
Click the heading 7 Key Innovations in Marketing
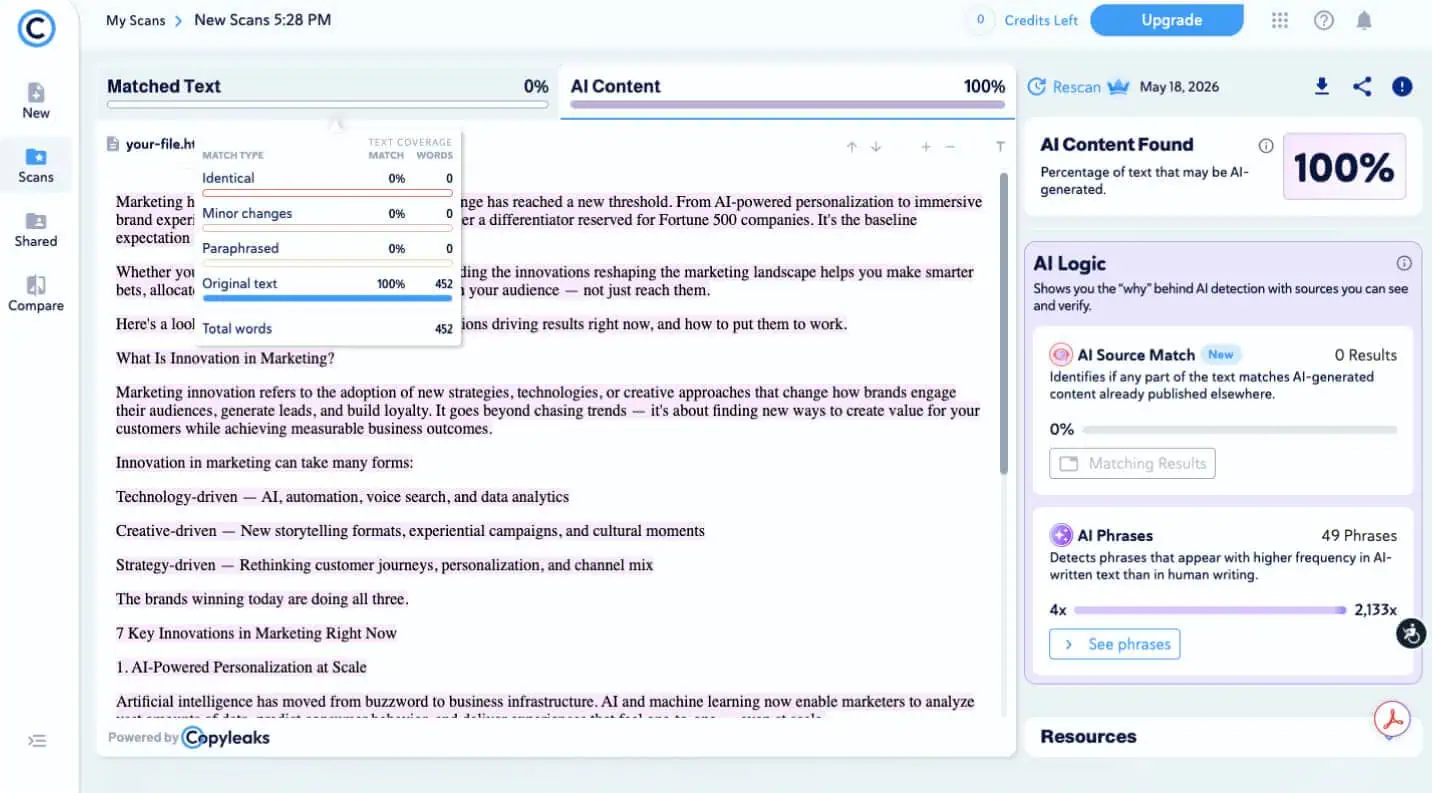tap(256, 633)
